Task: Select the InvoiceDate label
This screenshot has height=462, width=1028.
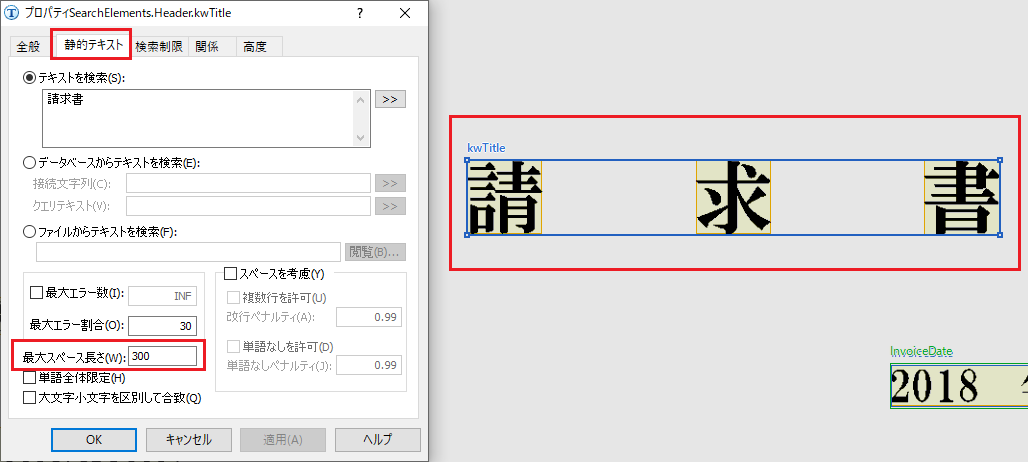Action: [921, 352]
